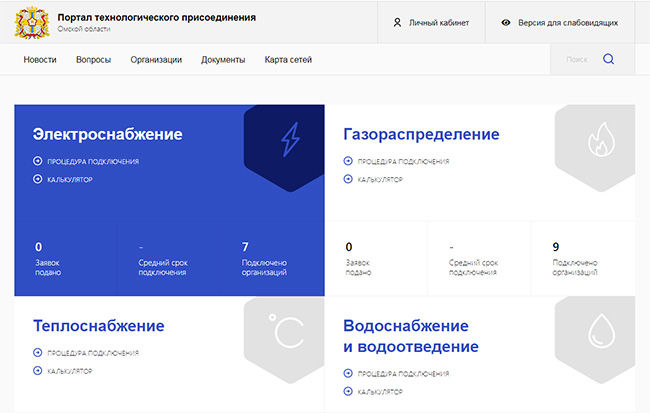Open Калькулятор under Газораспределение

pyautogui.click(x=379, y=180)
